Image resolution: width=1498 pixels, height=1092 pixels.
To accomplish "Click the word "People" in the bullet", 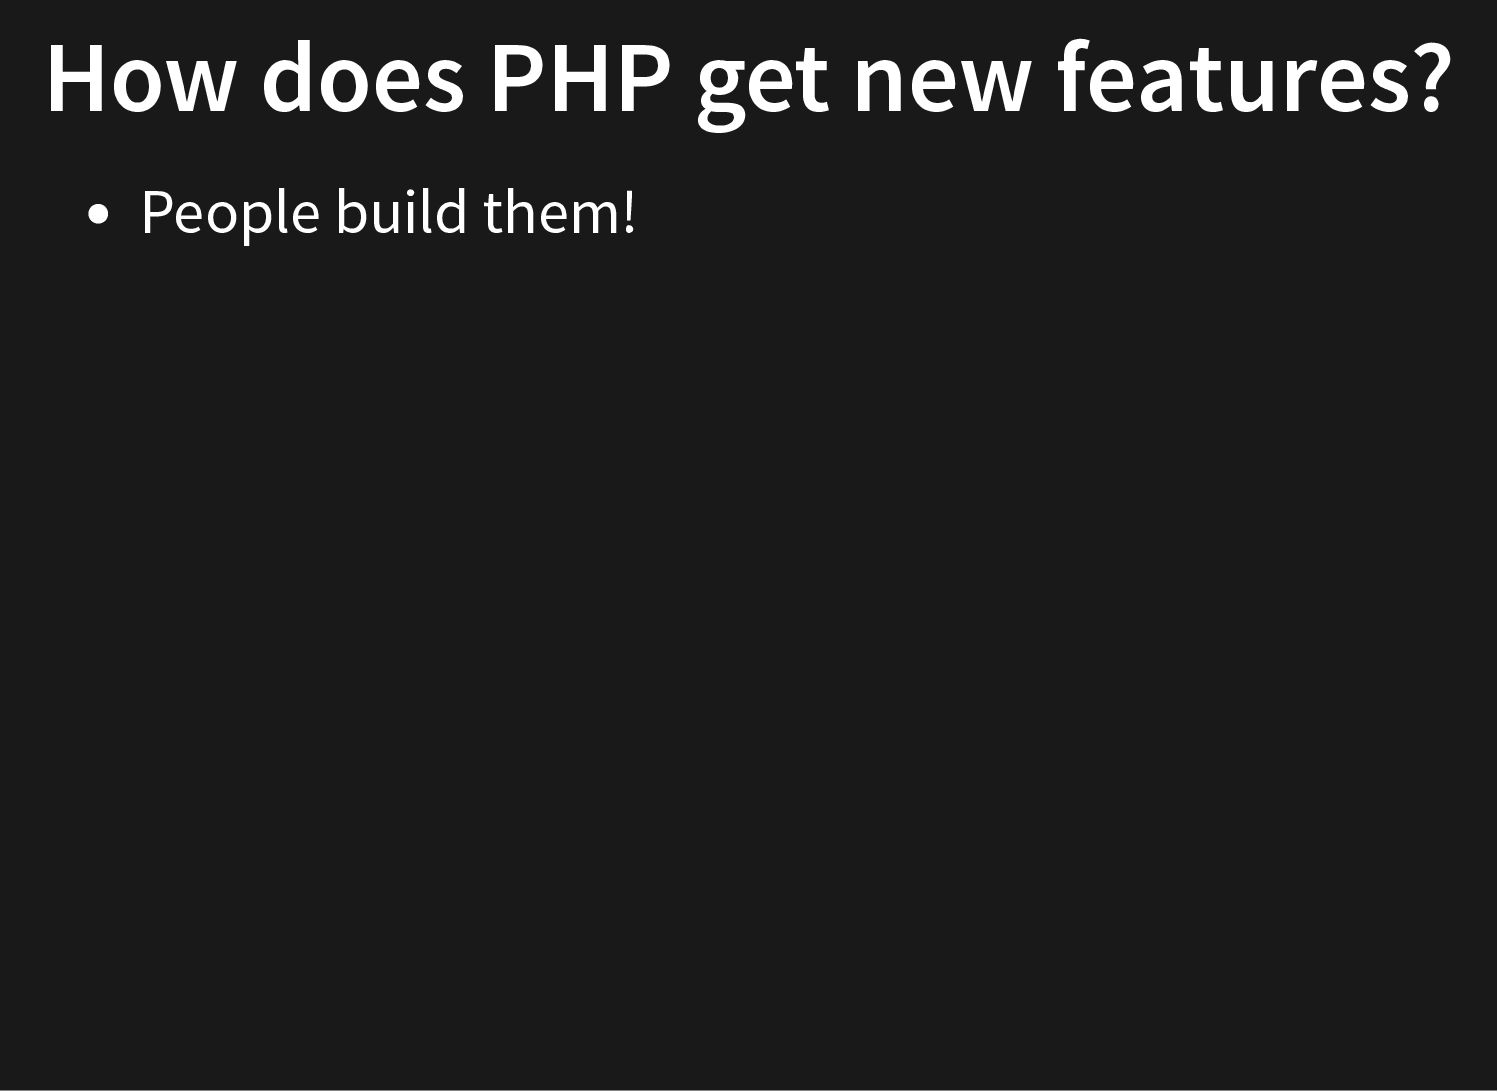I will tap(230, 215).
